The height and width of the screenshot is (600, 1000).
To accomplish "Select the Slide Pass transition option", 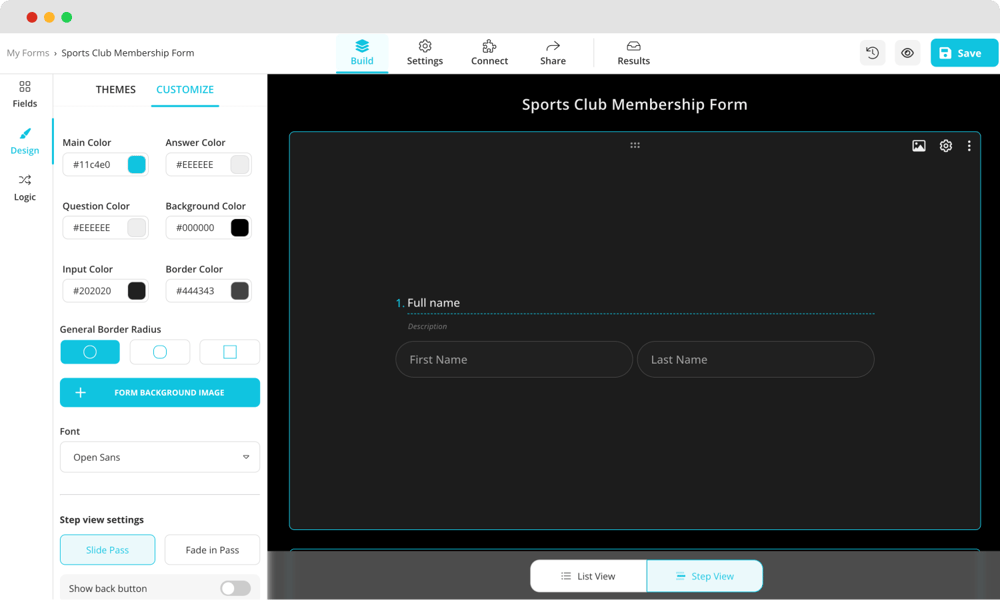I will click(107, 550).
